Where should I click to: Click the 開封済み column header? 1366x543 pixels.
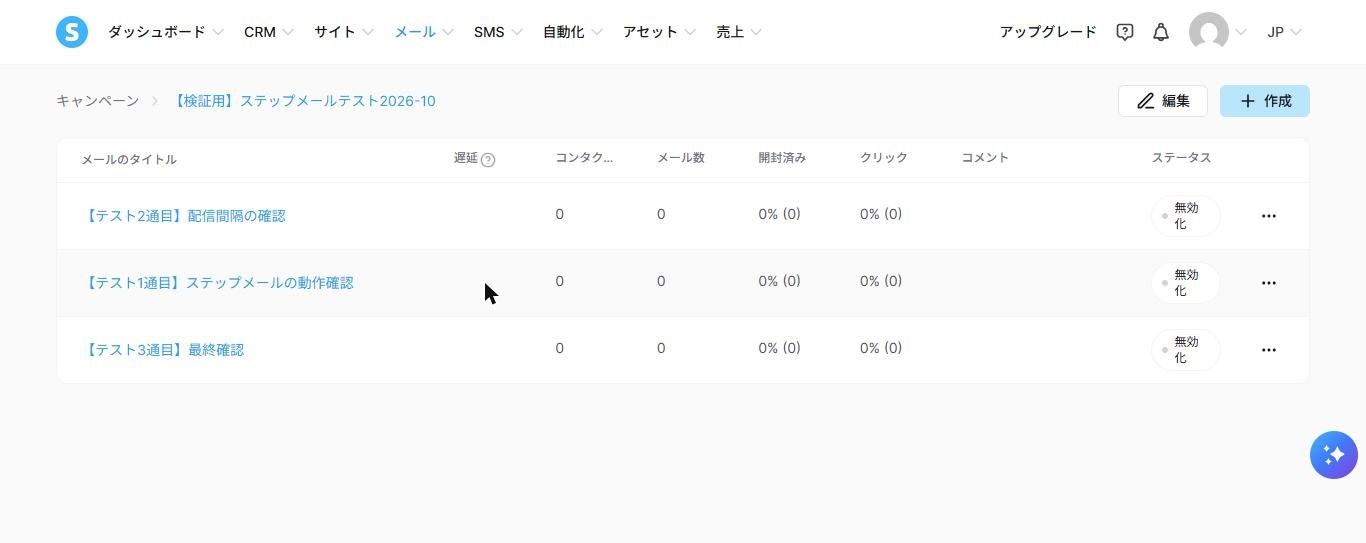pos(782,158)
